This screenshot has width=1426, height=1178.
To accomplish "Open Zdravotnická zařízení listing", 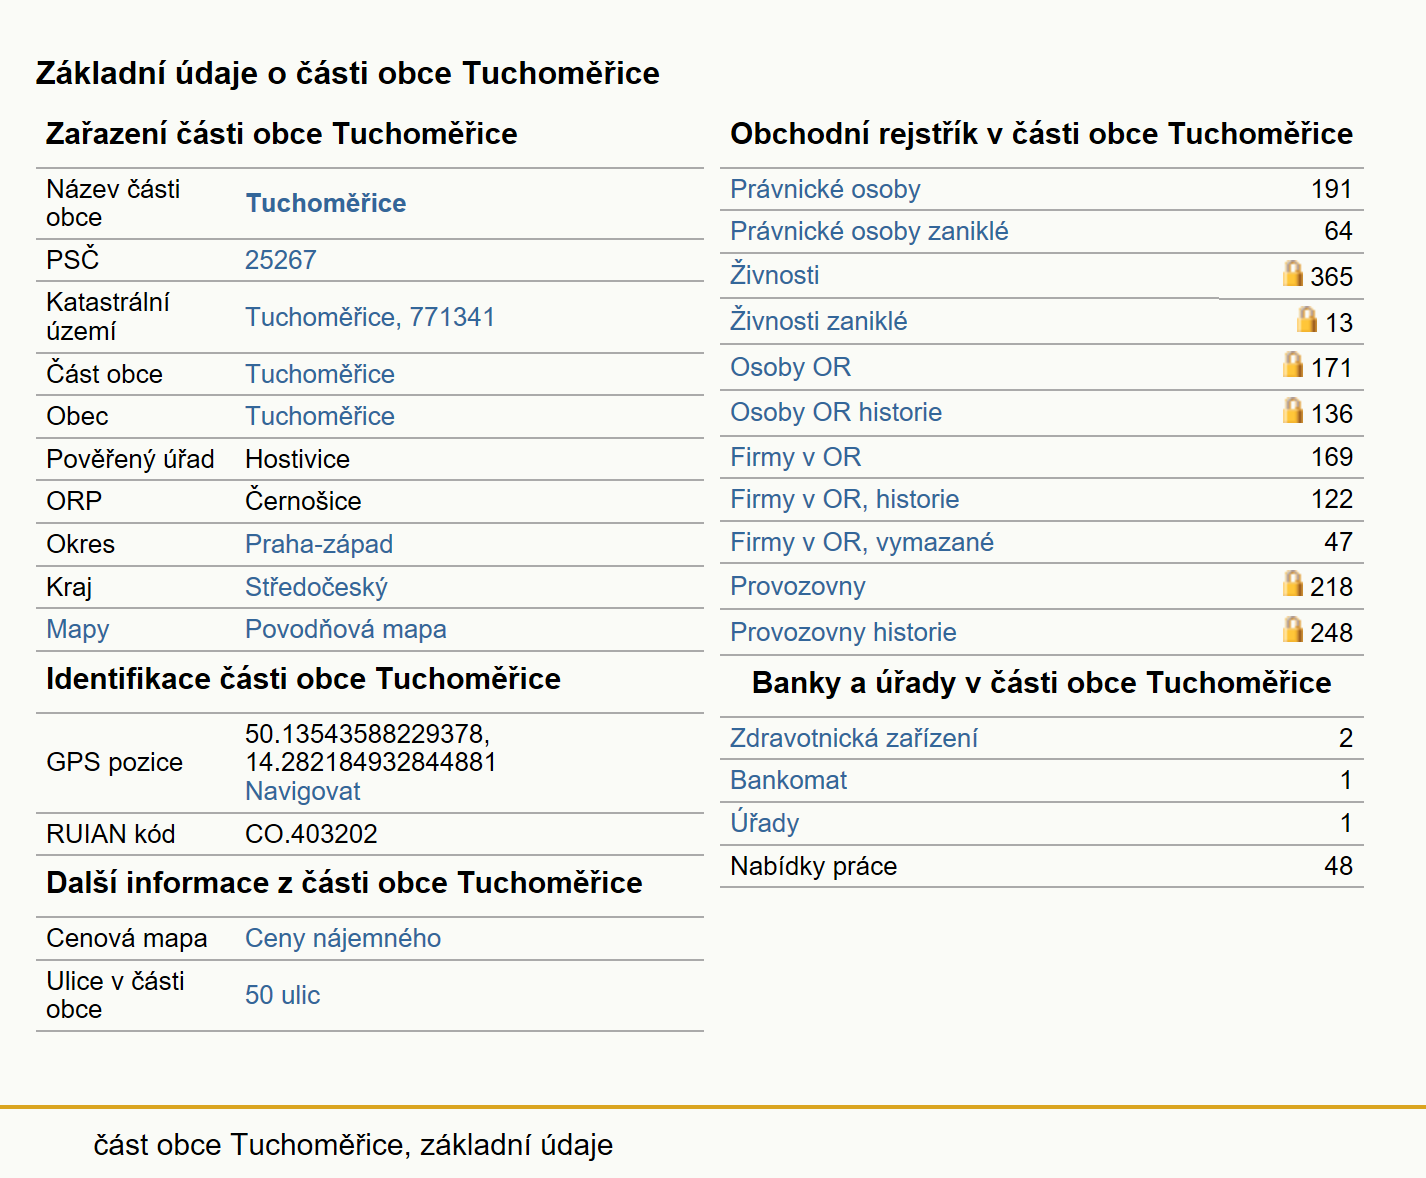I will 854,738.
